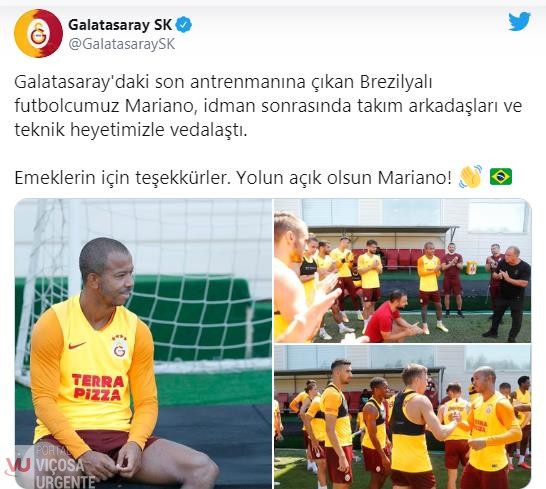Open the Galatasaray SK profile avatar
The image size is (546, 489).
pyautogui.click(x=38, y=33)
